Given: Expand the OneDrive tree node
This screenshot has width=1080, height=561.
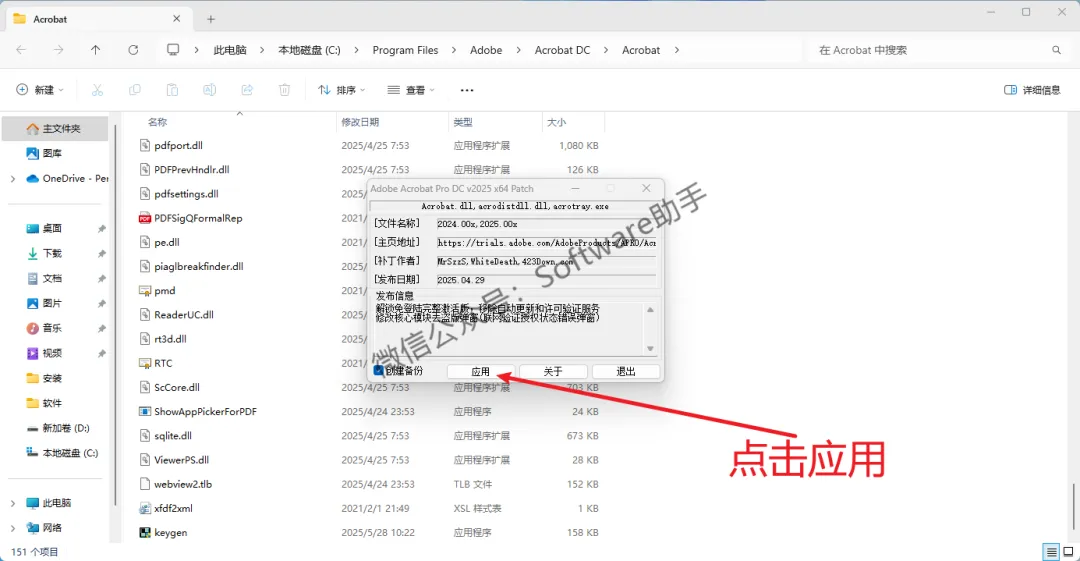Looking at the screenshot, I should [12, 178].
